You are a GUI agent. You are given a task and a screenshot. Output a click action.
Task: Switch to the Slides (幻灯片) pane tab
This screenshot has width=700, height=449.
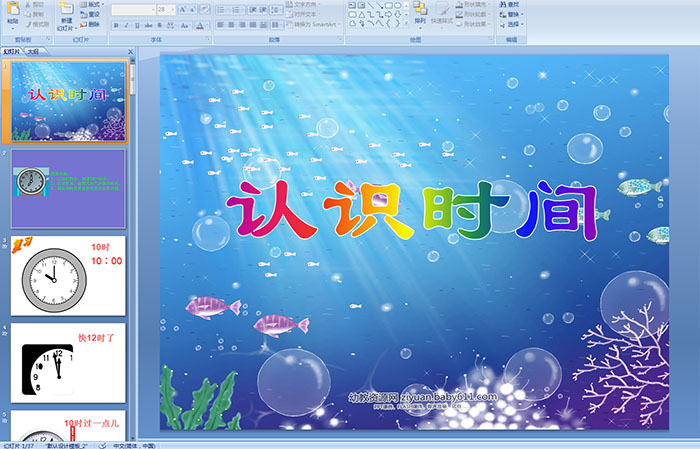click(x=12, y=52)
